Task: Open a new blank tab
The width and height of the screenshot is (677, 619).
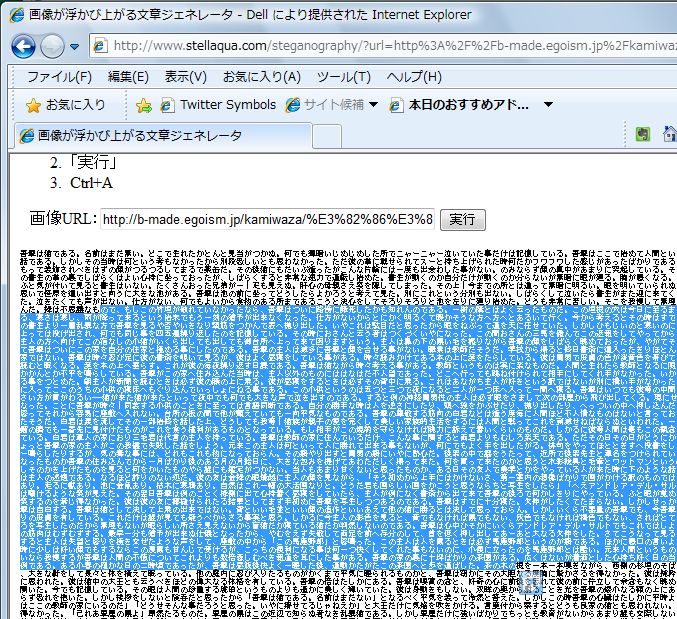Action: [x=327, y=136]
